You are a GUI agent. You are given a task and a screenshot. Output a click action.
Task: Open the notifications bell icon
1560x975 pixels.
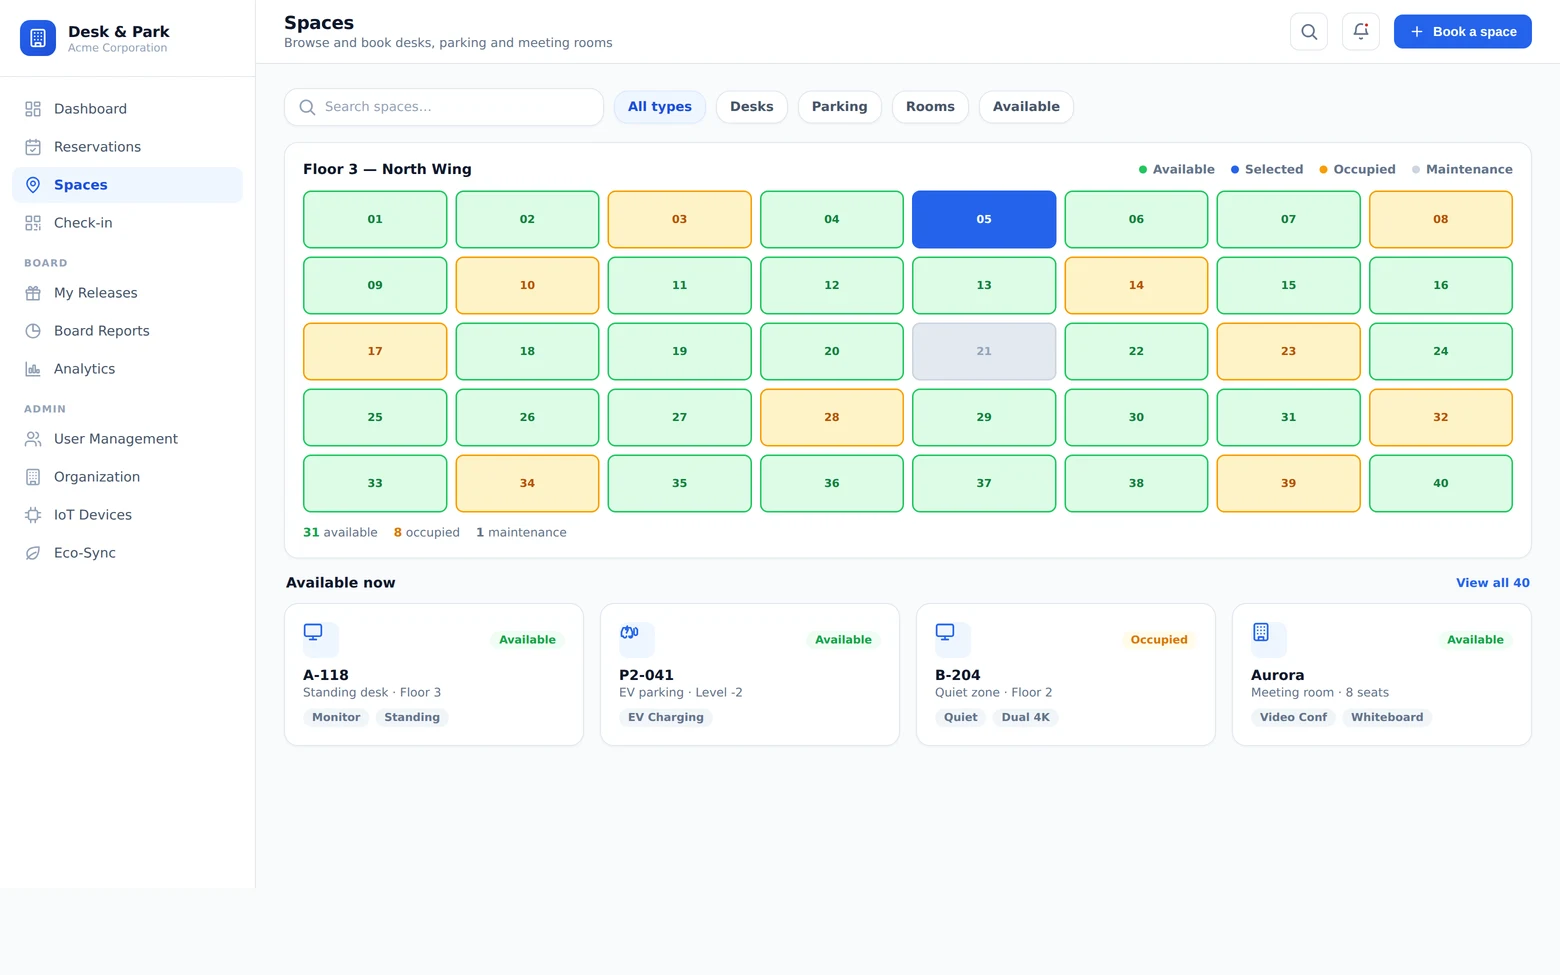(x=1360, y=32)
